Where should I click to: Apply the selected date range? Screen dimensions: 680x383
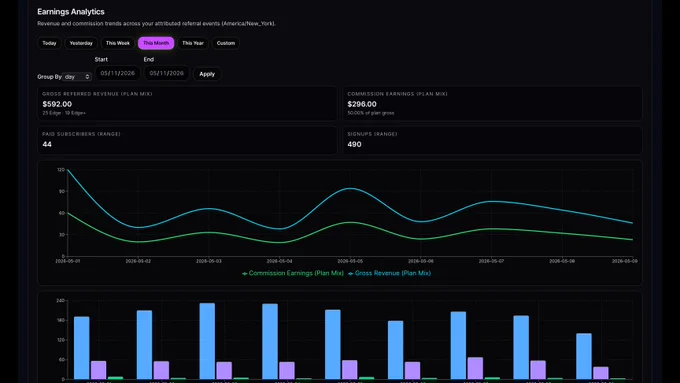click(x=207, y=74)
